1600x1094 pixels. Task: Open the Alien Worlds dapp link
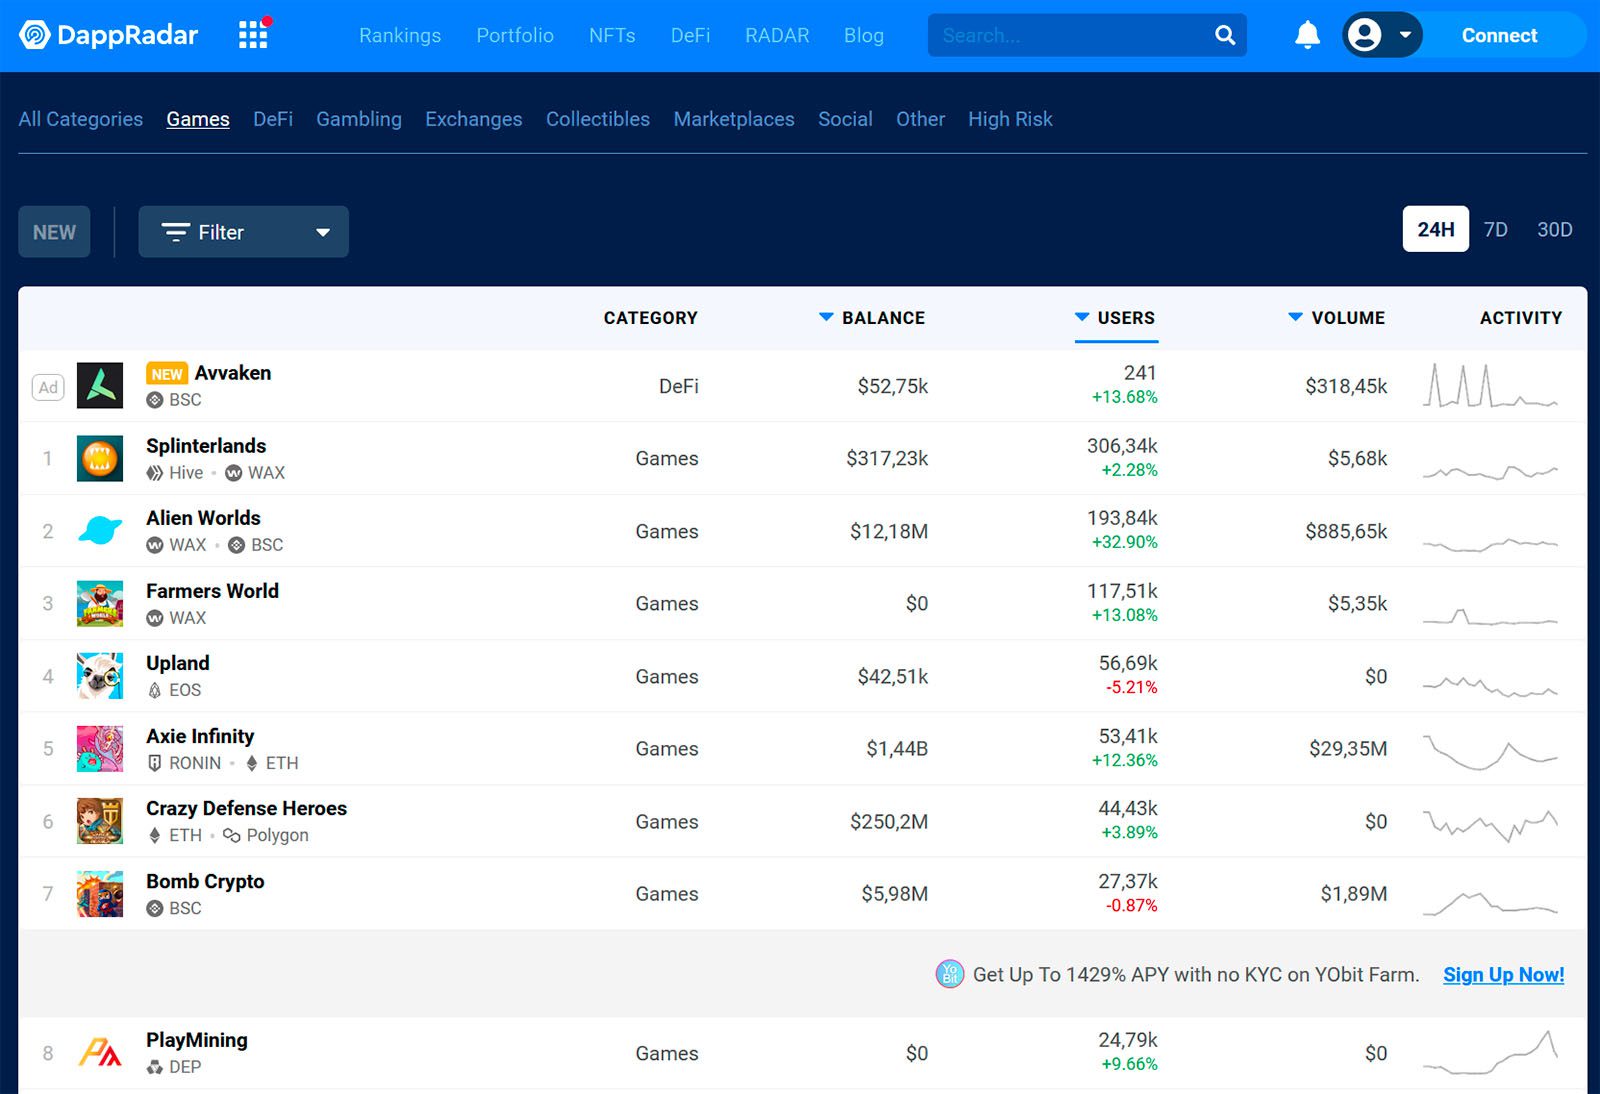click(203, 518)
